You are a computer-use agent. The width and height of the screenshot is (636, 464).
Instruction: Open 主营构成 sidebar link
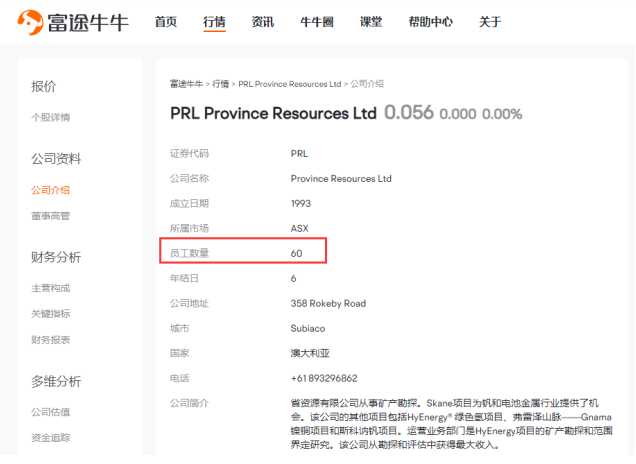pos(51,288)
